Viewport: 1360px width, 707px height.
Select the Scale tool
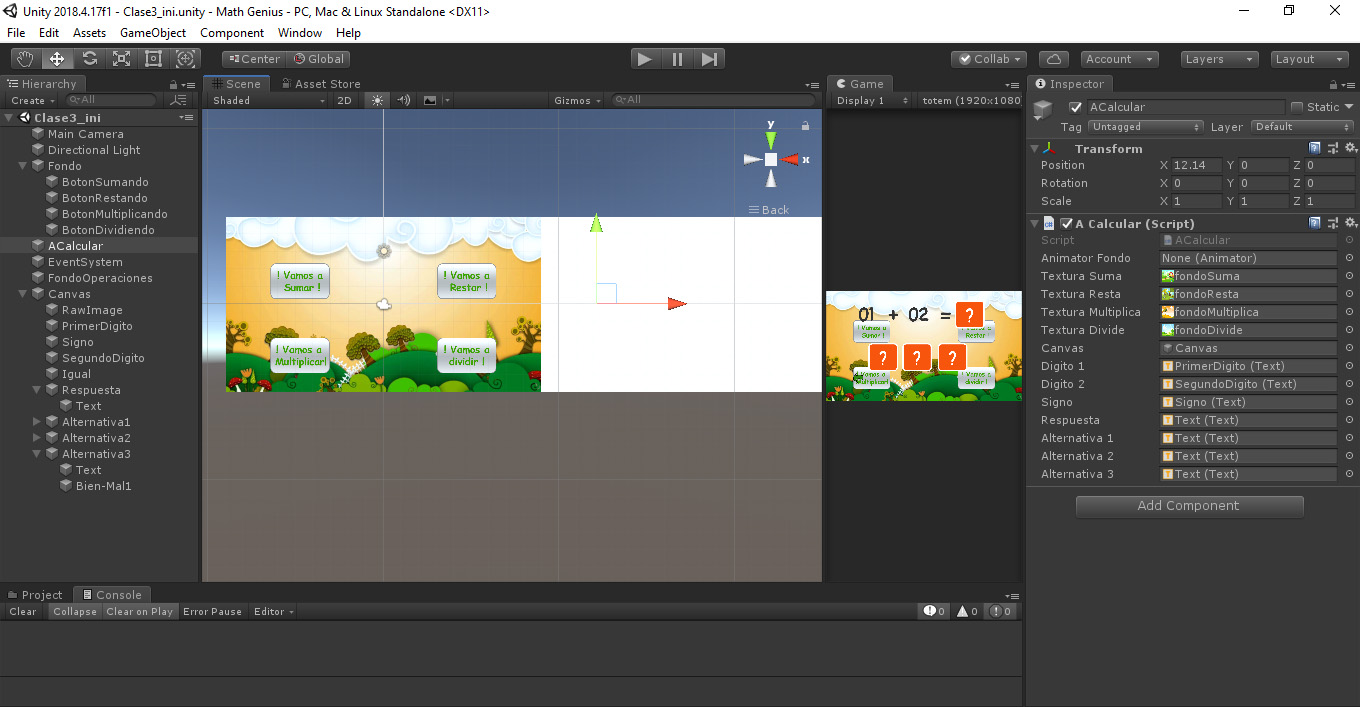(x=122, y=59)
